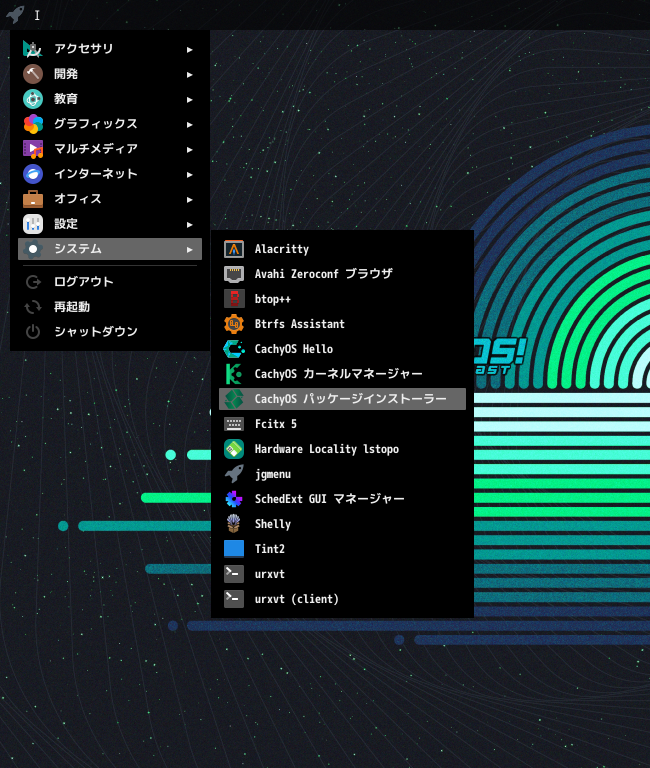Viewport: 650px width, 768px height.
Task: Click the CachyOS パッケージインストーラー icon
Action: point(234,399)
